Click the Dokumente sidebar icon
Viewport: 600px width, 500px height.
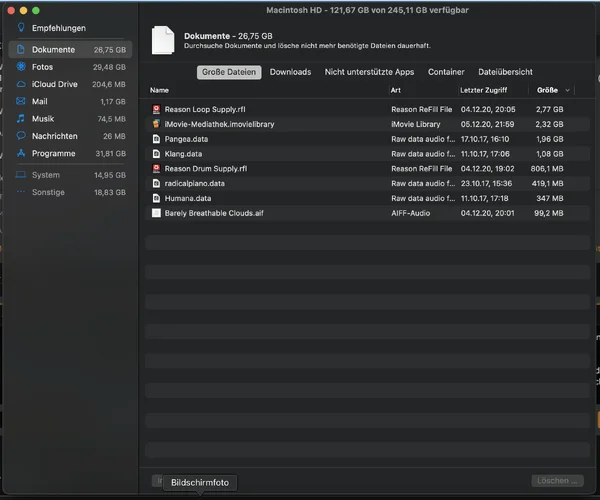[x=21, y=49]
